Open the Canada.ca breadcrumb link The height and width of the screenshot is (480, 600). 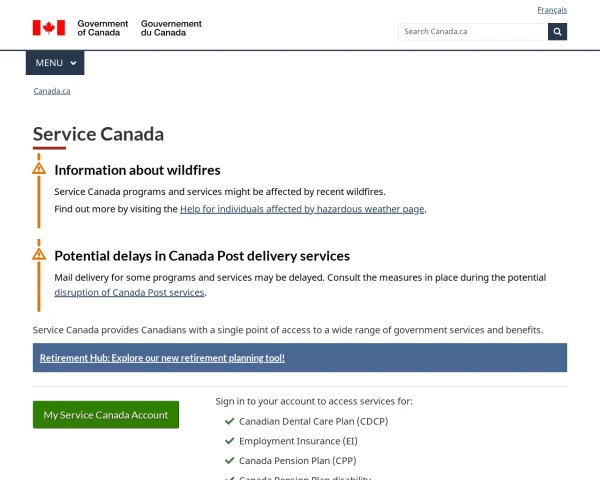[52, 91]
